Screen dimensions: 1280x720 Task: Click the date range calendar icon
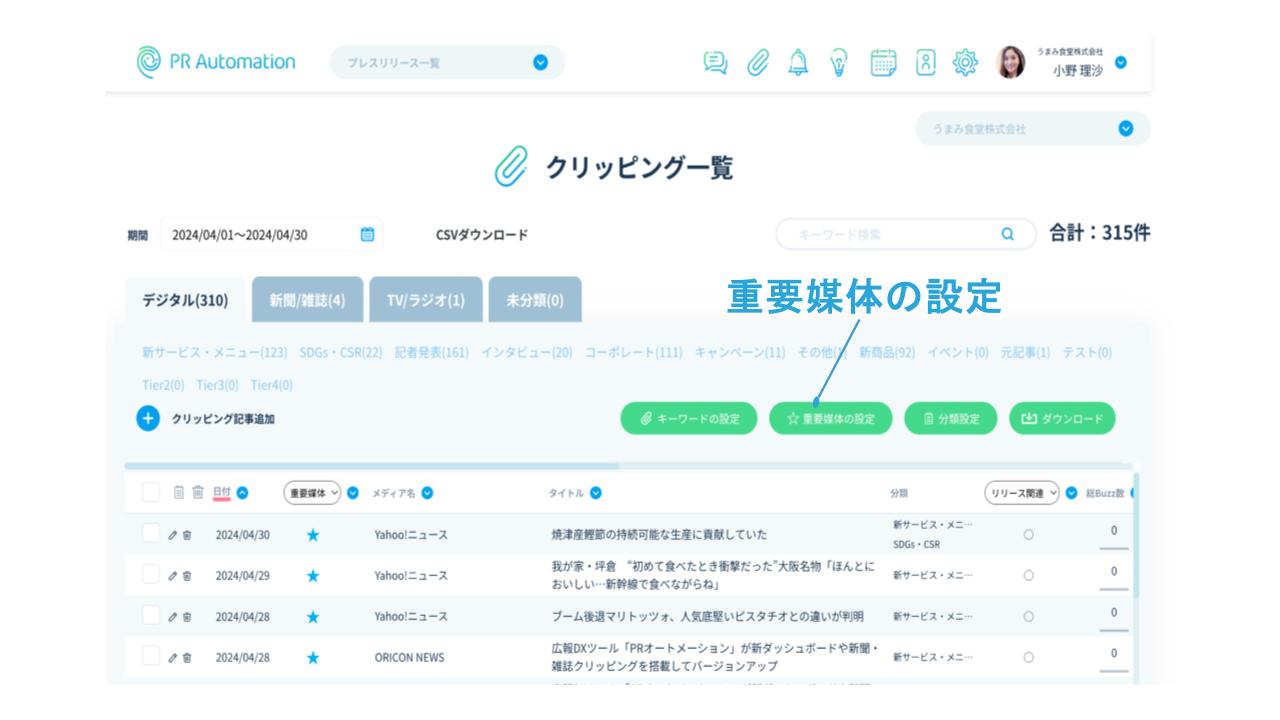367,235
